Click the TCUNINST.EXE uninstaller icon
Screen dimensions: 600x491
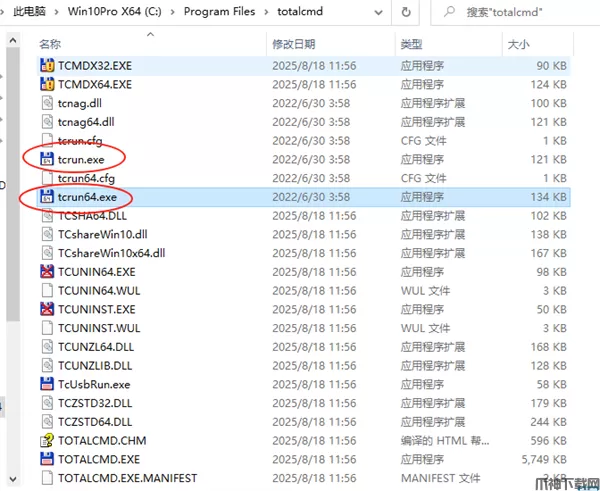[47, 309]
